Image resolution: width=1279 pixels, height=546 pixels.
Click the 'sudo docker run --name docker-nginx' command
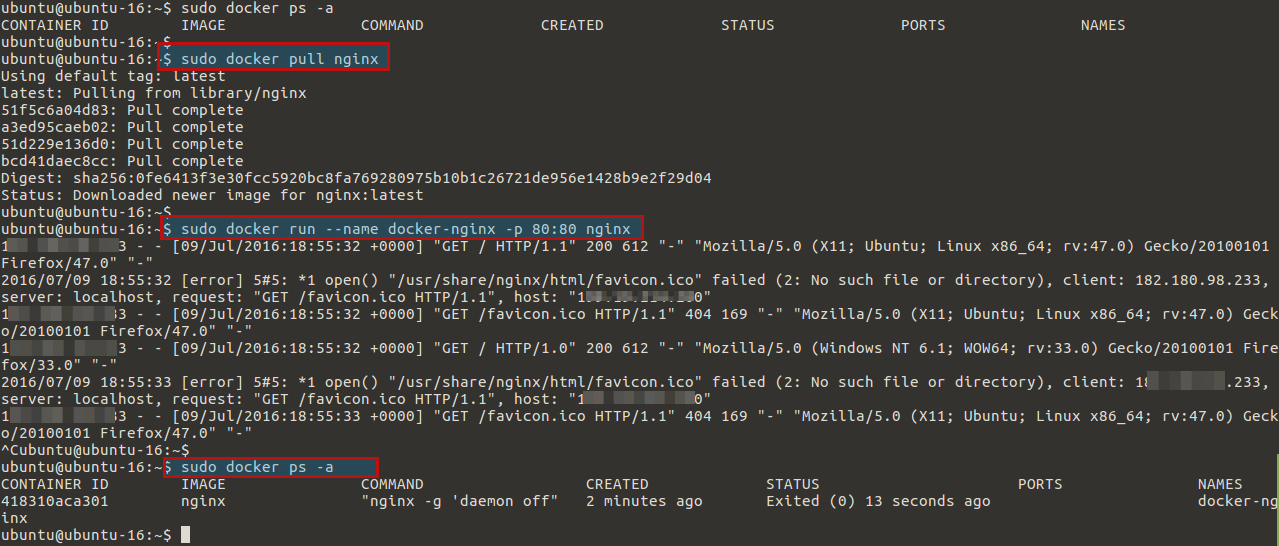[406, 229]
